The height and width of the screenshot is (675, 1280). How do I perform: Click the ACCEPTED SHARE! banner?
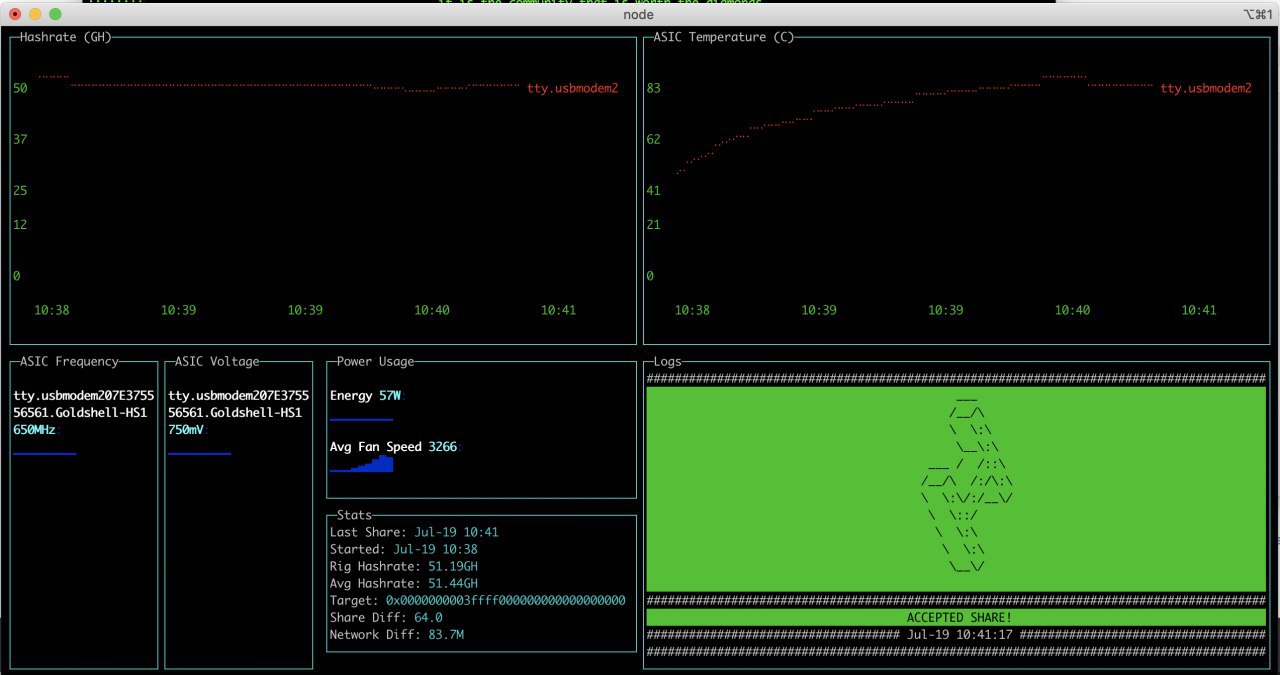point(958,618)
